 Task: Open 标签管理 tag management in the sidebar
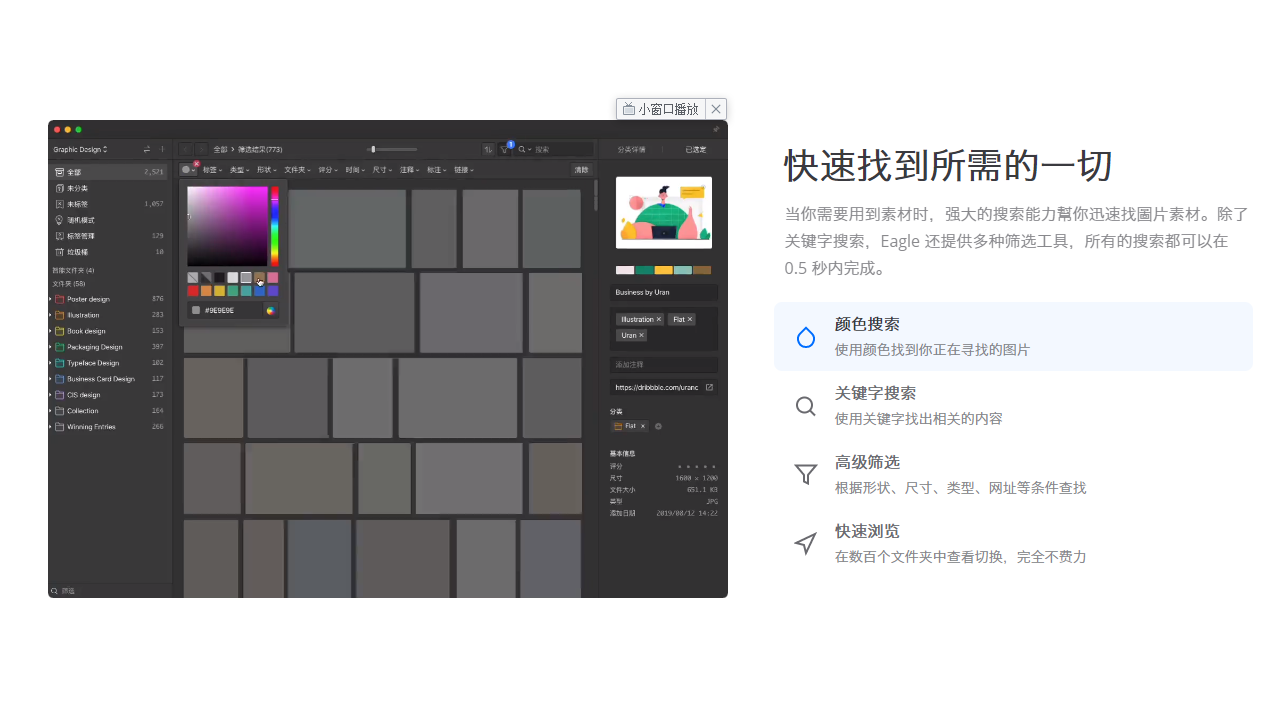point(83,235)
